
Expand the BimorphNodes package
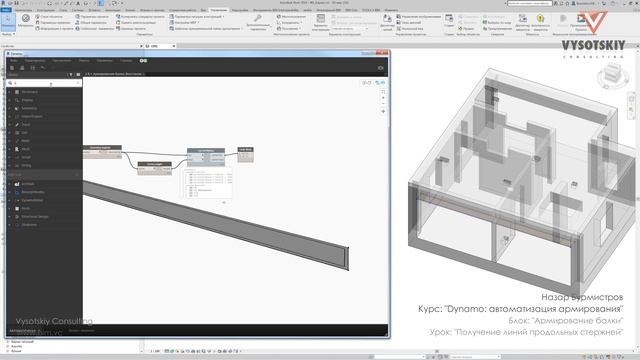tap(33, 192)
